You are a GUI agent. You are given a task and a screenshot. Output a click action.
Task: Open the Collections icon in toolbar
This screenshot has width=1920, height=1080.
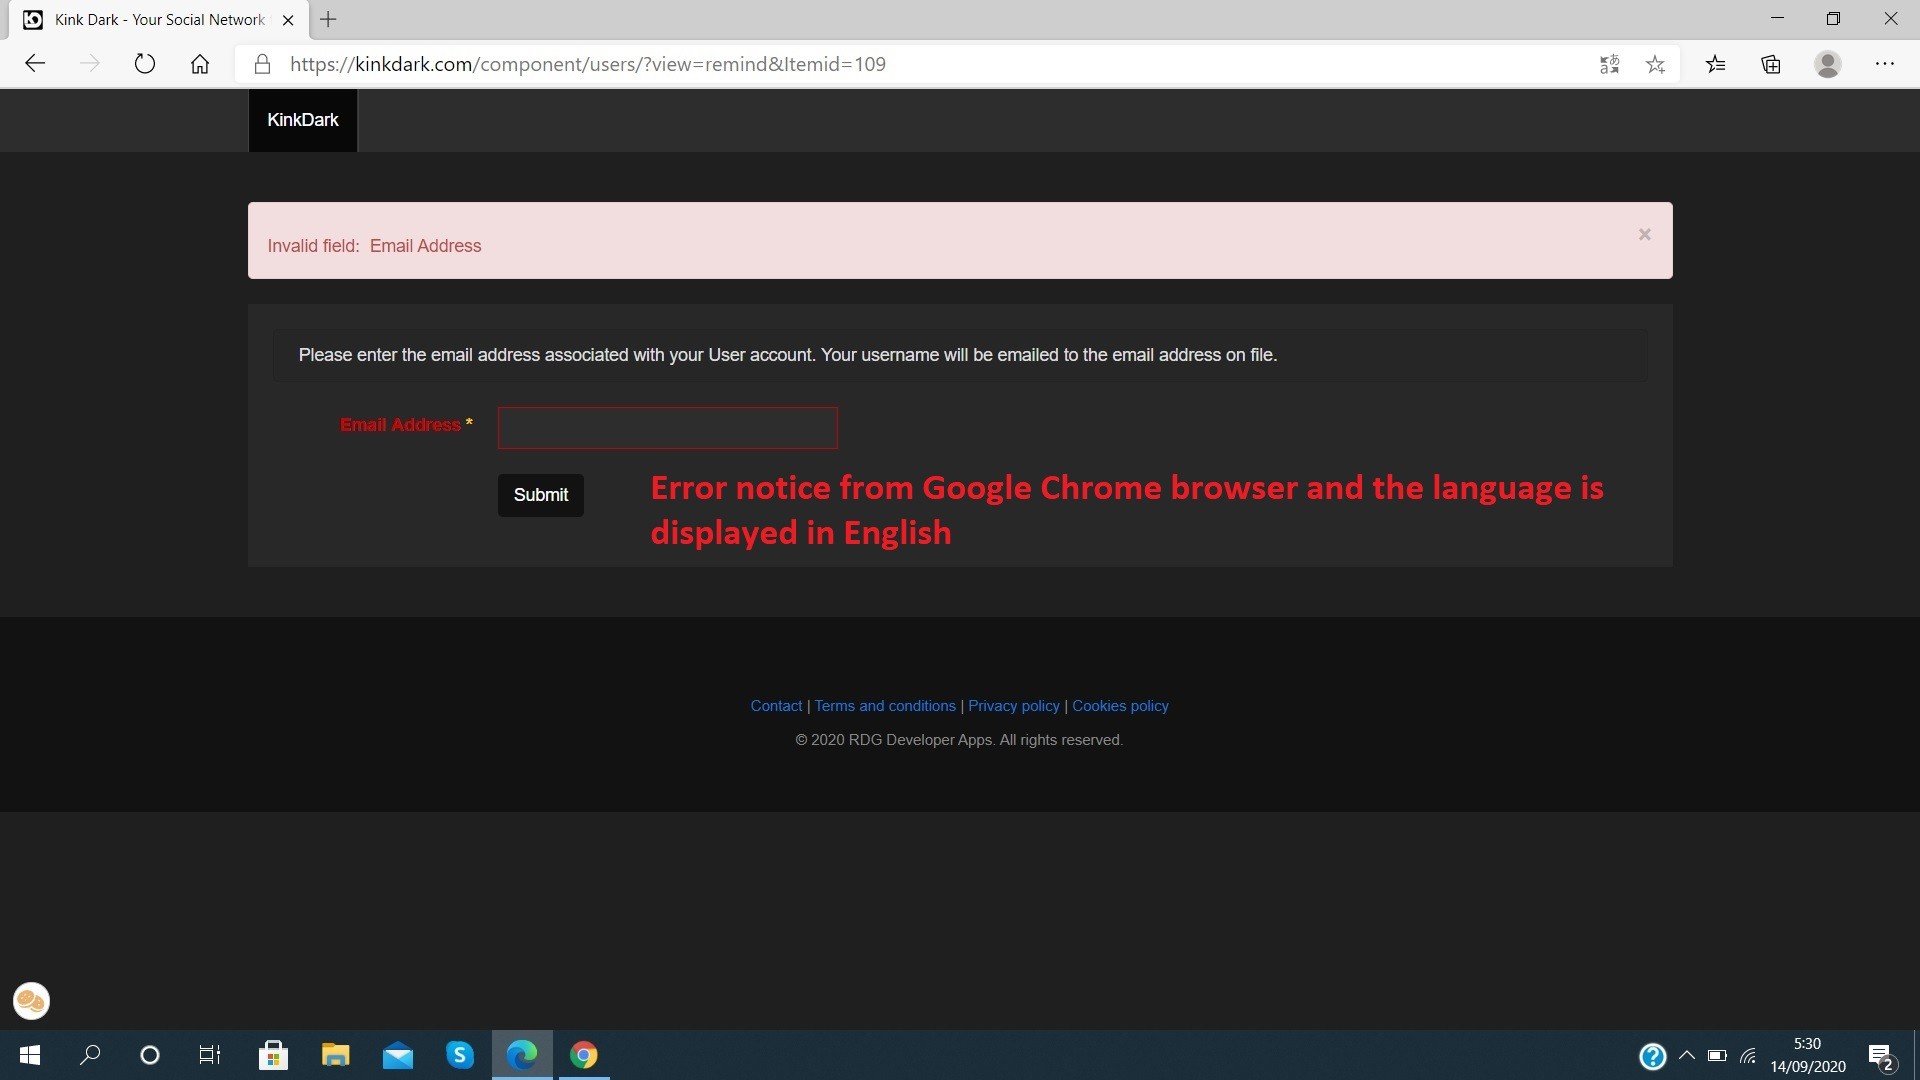pyautogui.click(x=1771, y=64)
